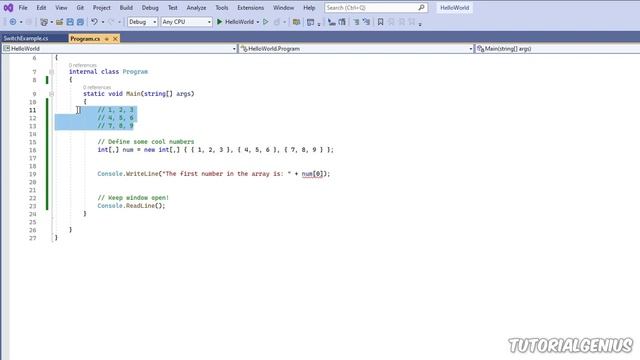Screen dimensions: 640x360
Task: Click the num[0] underlined error expression
Action: 313,174
